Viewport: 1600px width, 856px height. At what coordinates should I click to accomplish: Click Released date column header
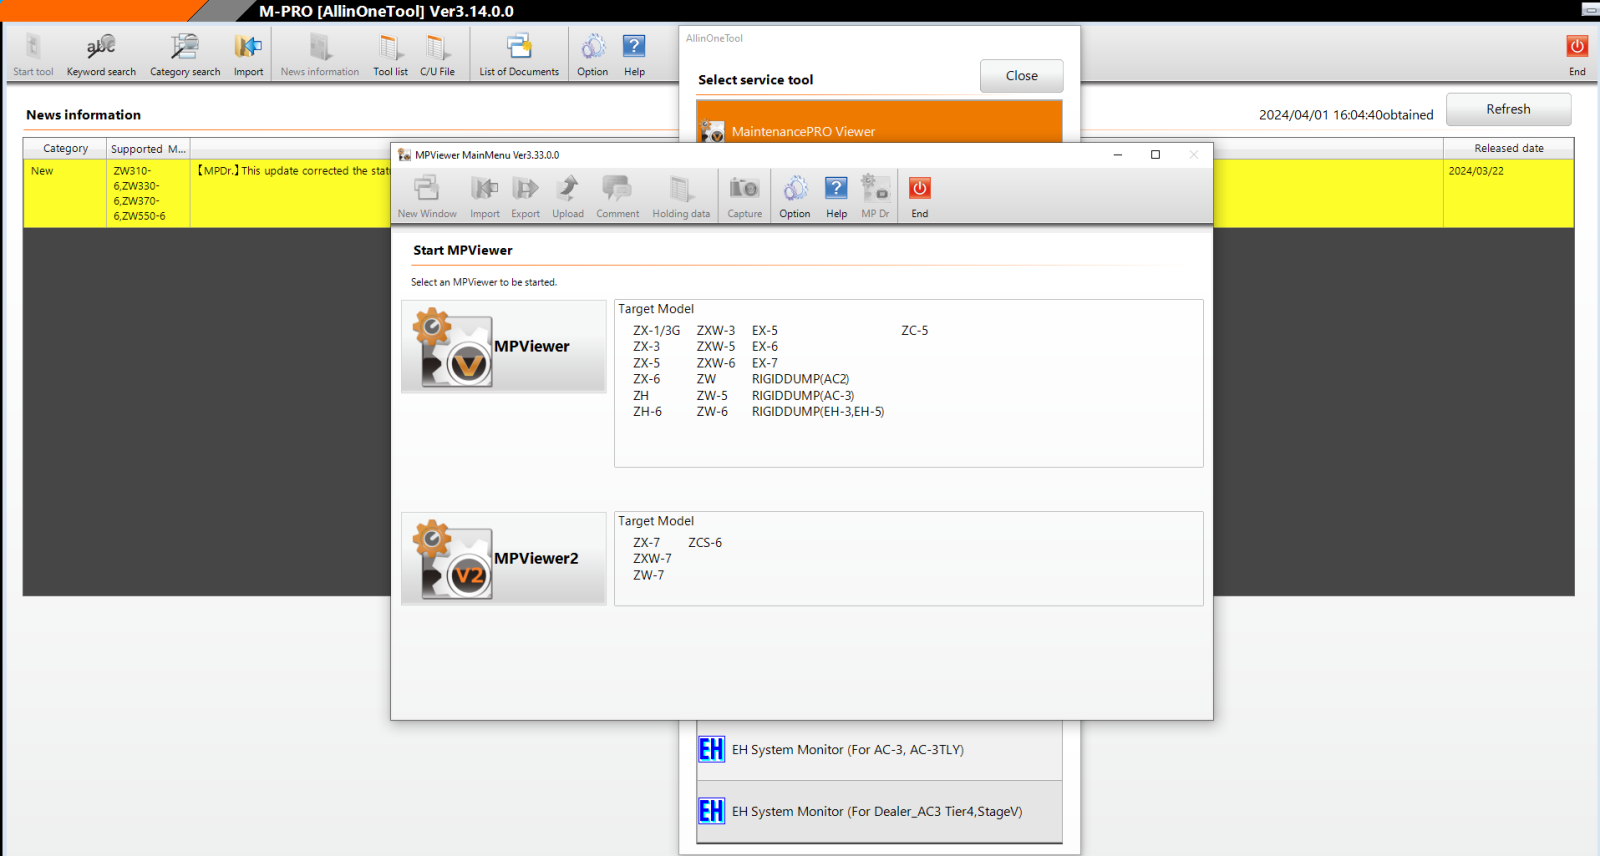(x=1508, y=148)
